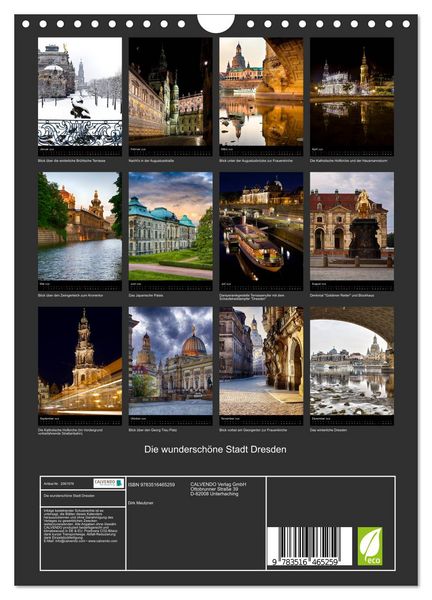Viewport: 432px width, 600px height.
Task: Click the copyright notice paragraph in info box
Action: click(81, 526)
